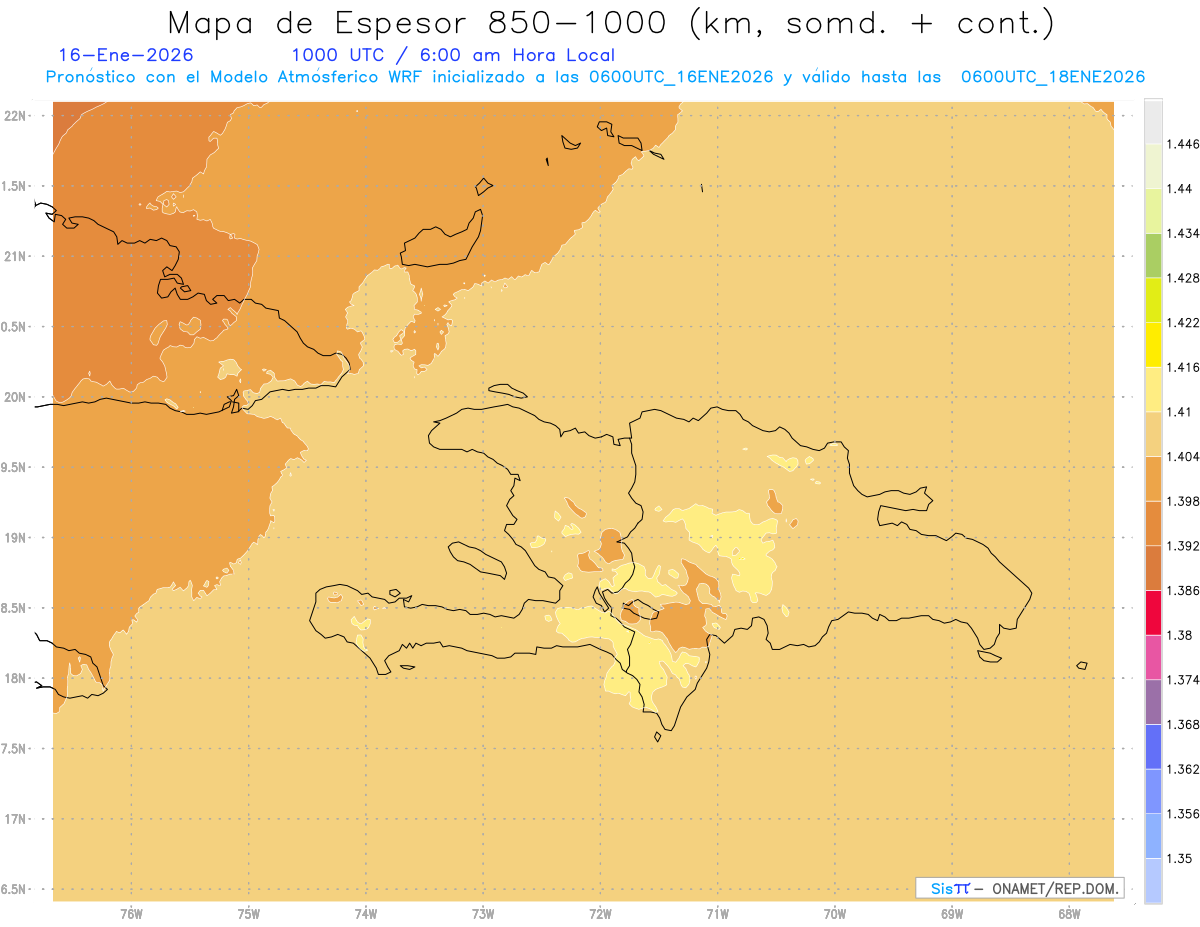Click the '69W' longitude label
Image resolution: width=1200 pixels, height=927 pixels.
tap(951, 914)
